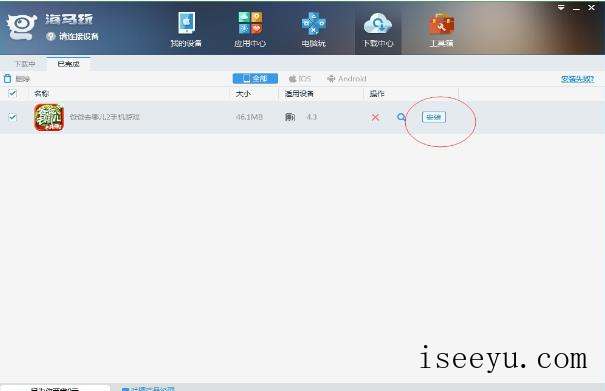Filter the list by iOS
The width and height of the screenshot is (605, 391).
[x=300, y=79]
